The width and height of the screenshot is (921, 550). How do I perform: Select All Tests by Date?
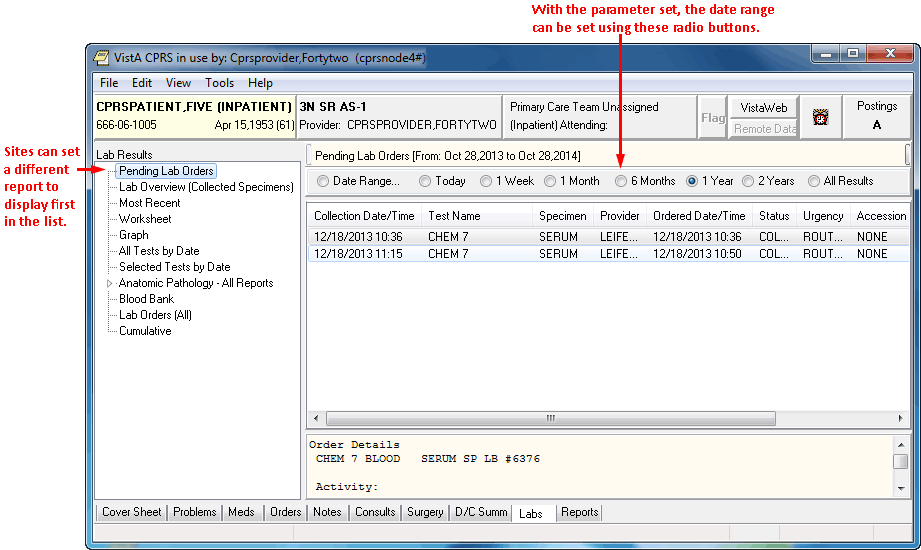(x=159, y=251)
